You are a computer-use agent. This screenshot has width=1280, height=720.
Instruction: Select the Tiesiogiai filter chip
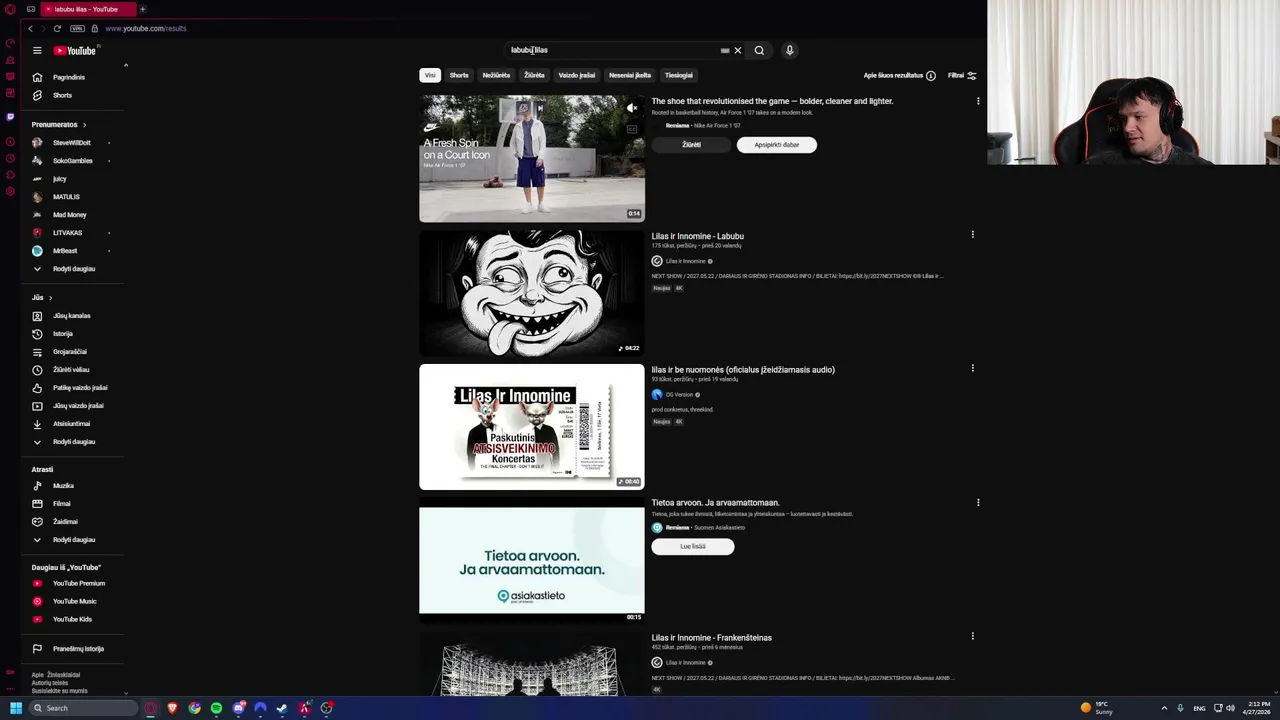(x=679, y=75)
